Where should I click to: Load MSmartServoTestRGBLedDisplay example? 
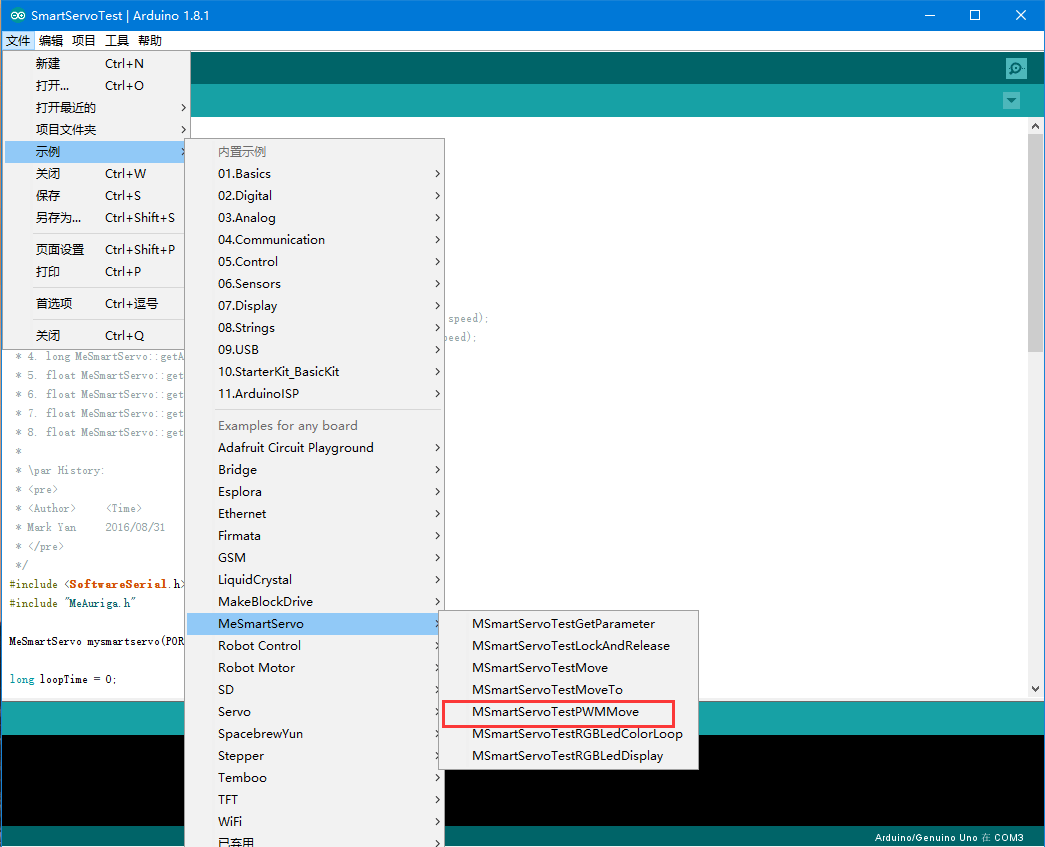(x=568, y=755)
